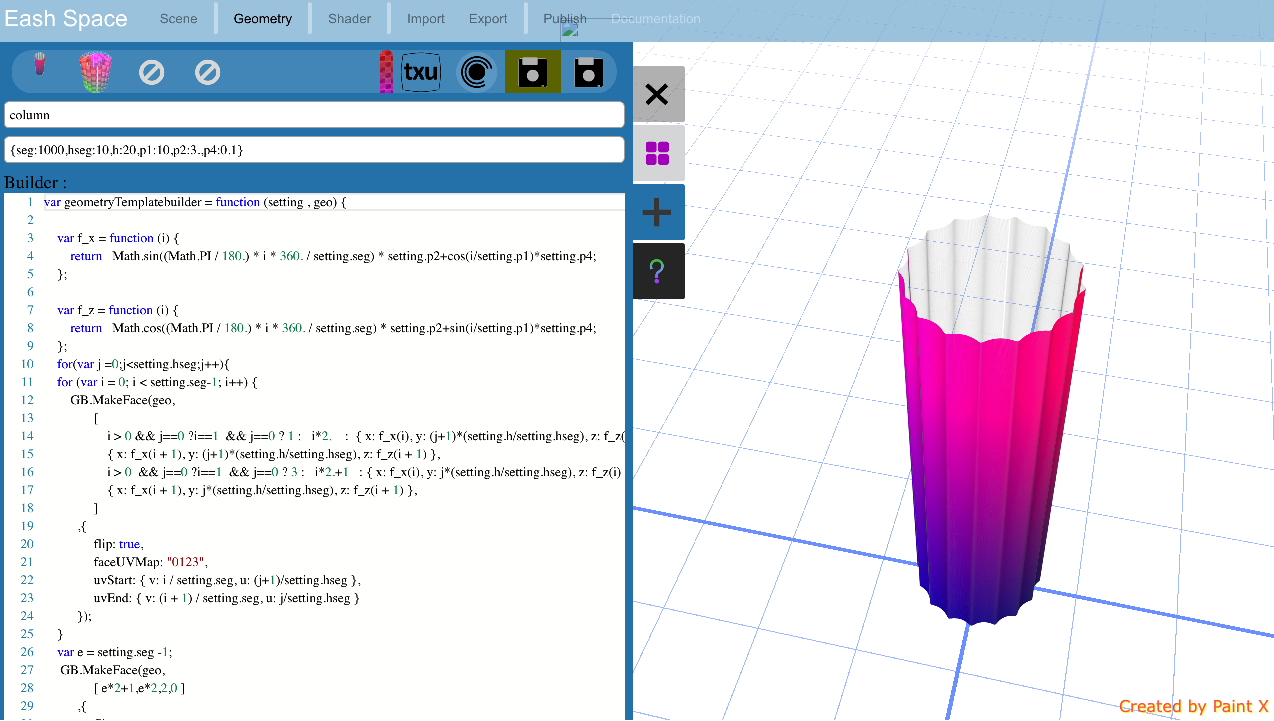The height and width of the screenshot is (721, 1274).
Task: Open the Export menu item
Action: [488, 19]
